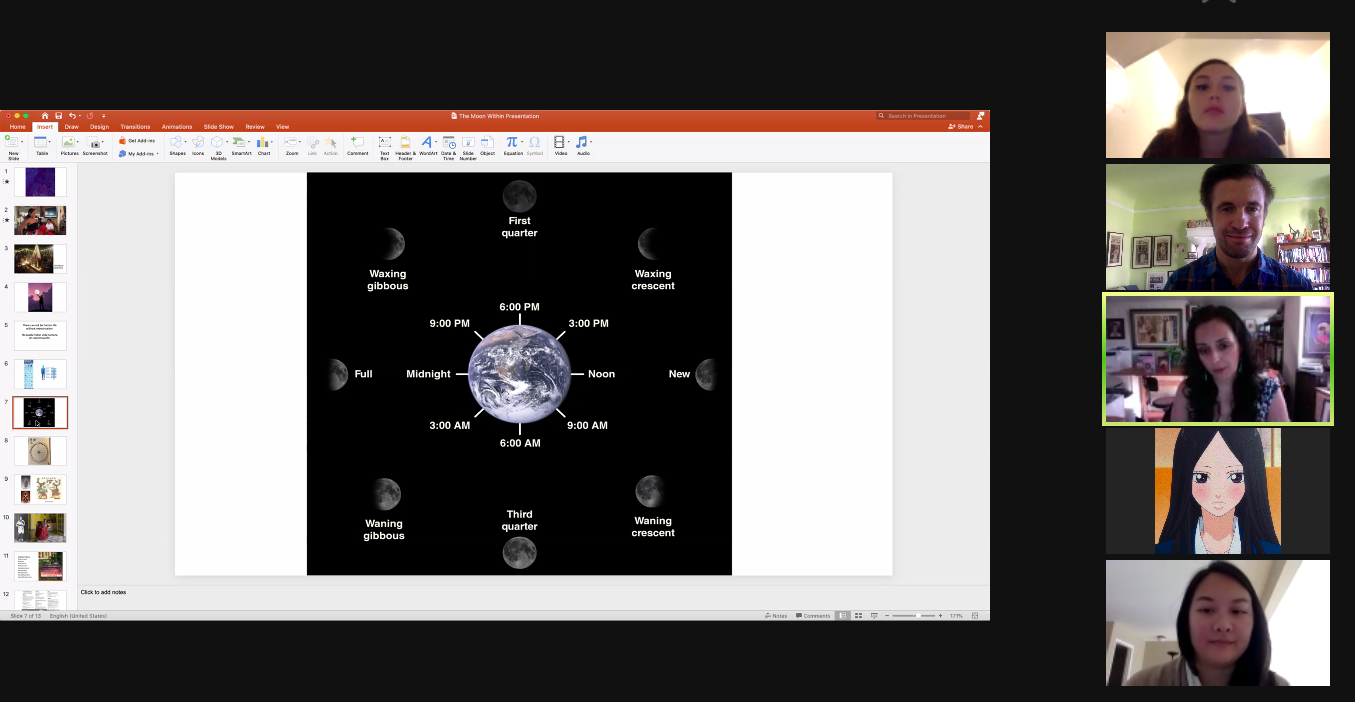Insert a Text Box
This screenshot has width=1355, height=702.
pyautogui.click(x=384, y=143)
